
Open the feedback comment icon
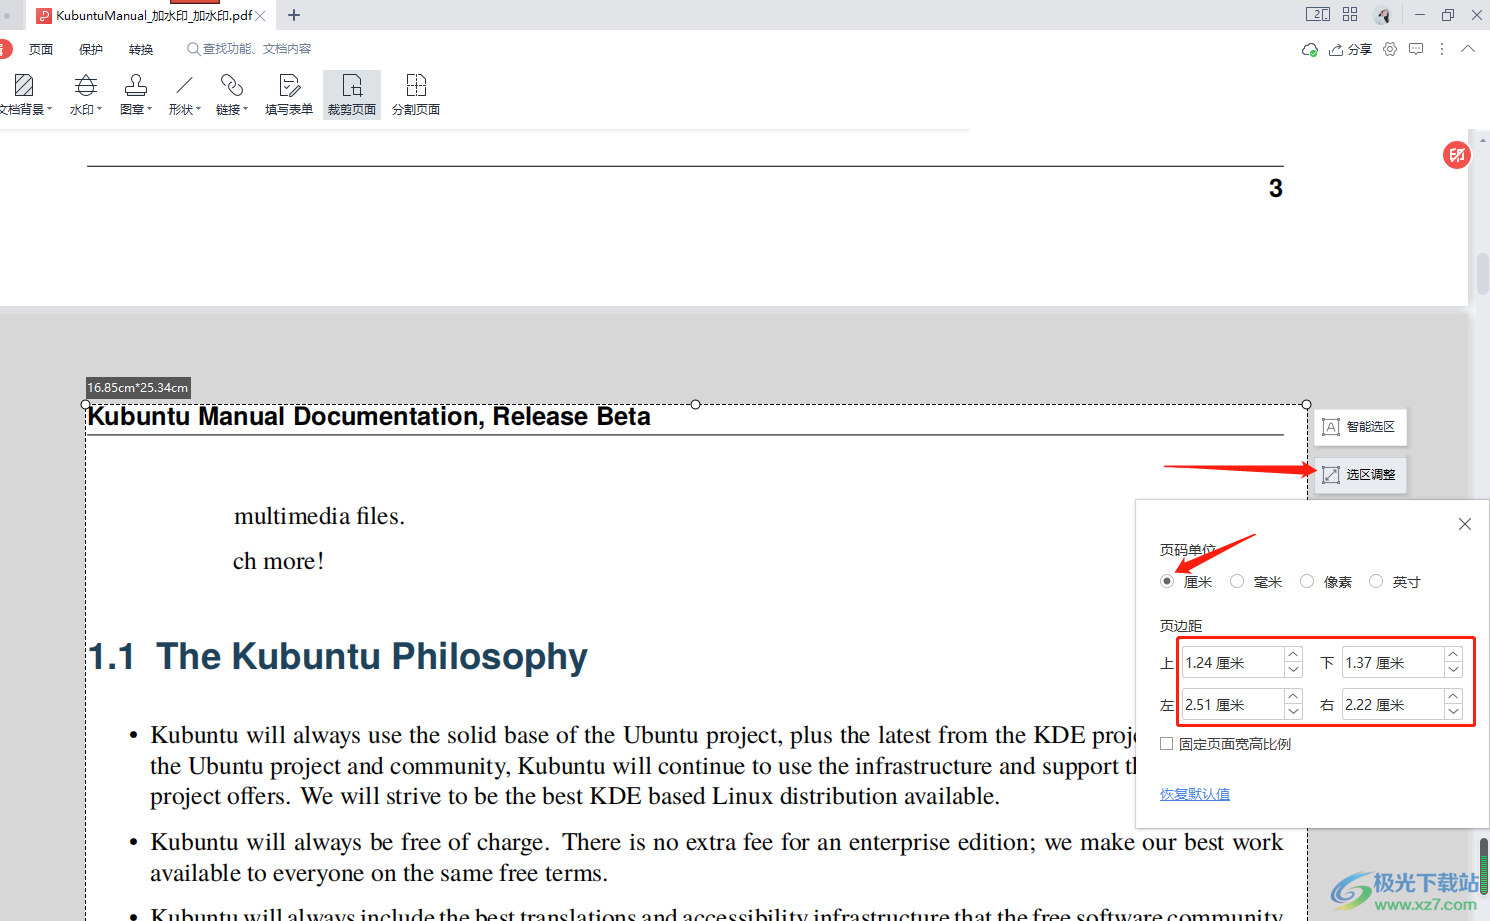1416,49
